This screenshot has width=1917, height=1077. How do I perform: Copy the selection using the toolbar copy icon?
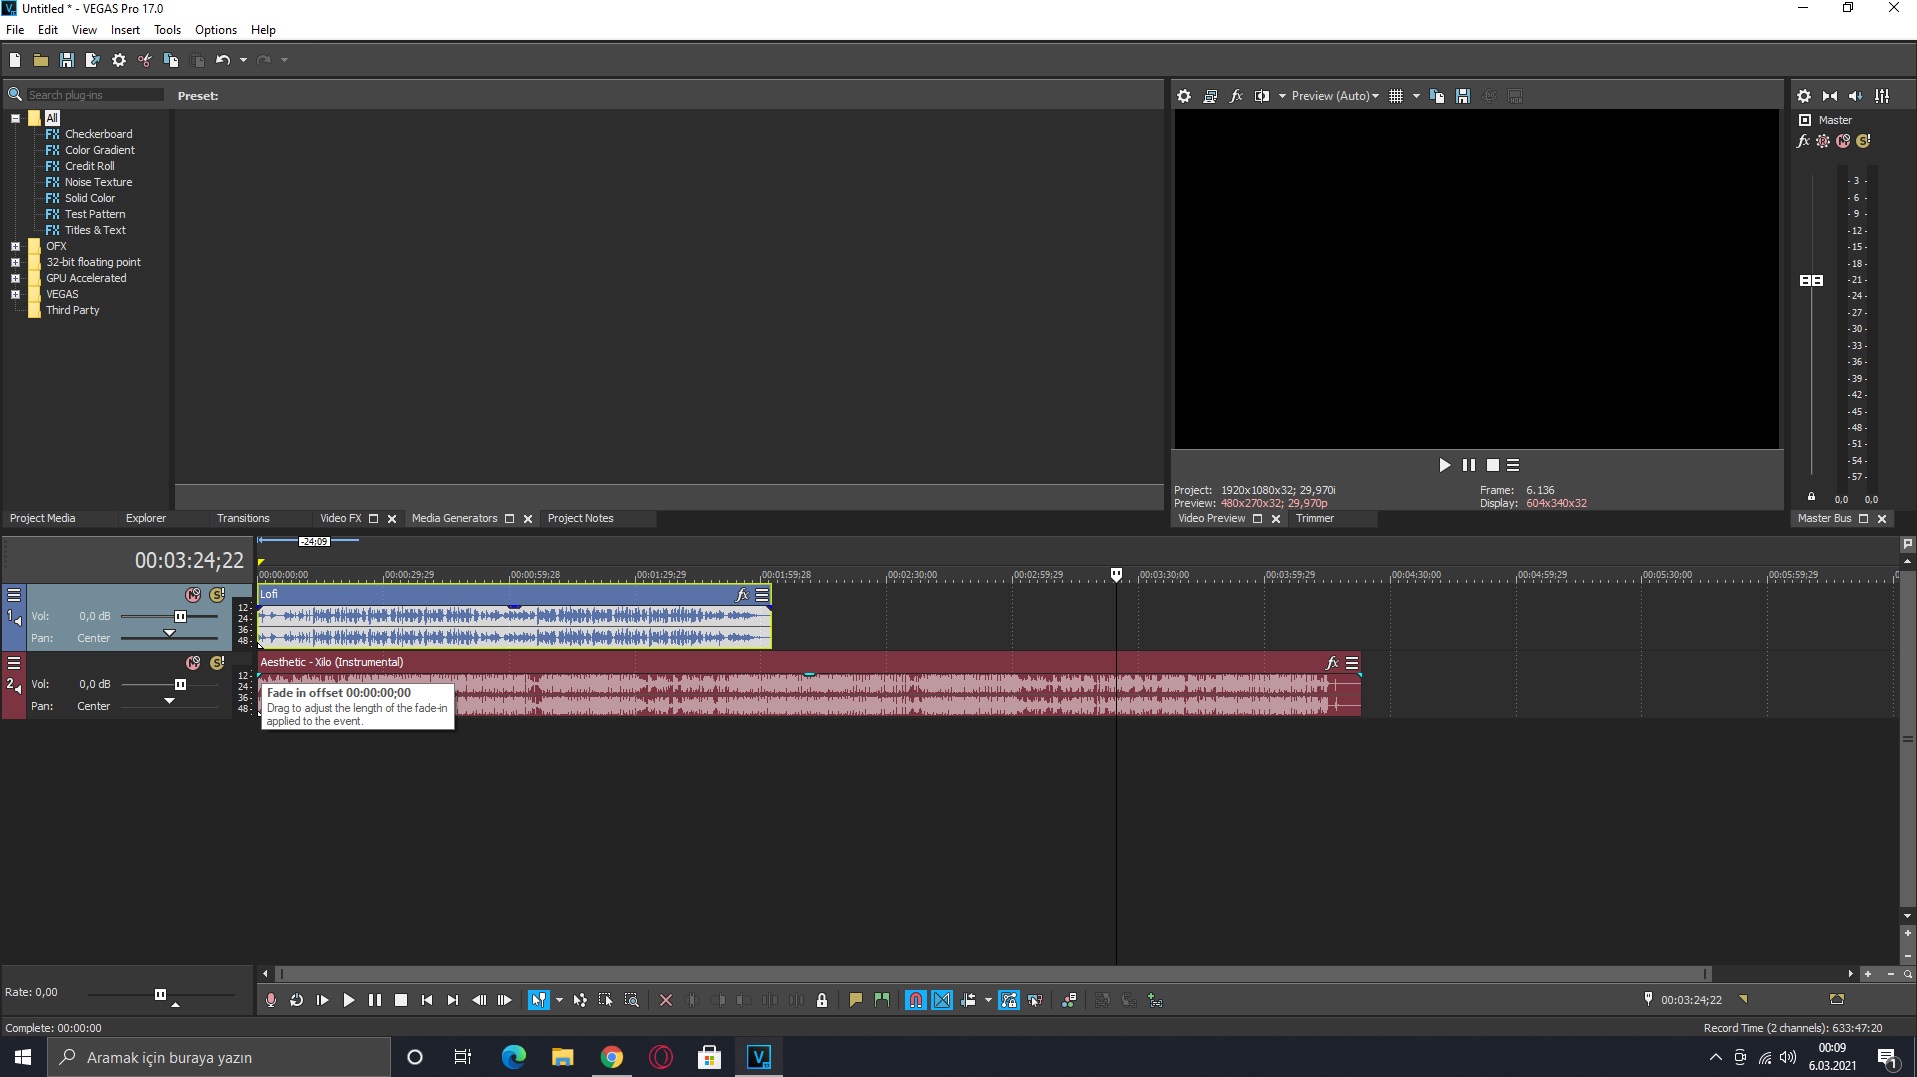coord(171,60)
